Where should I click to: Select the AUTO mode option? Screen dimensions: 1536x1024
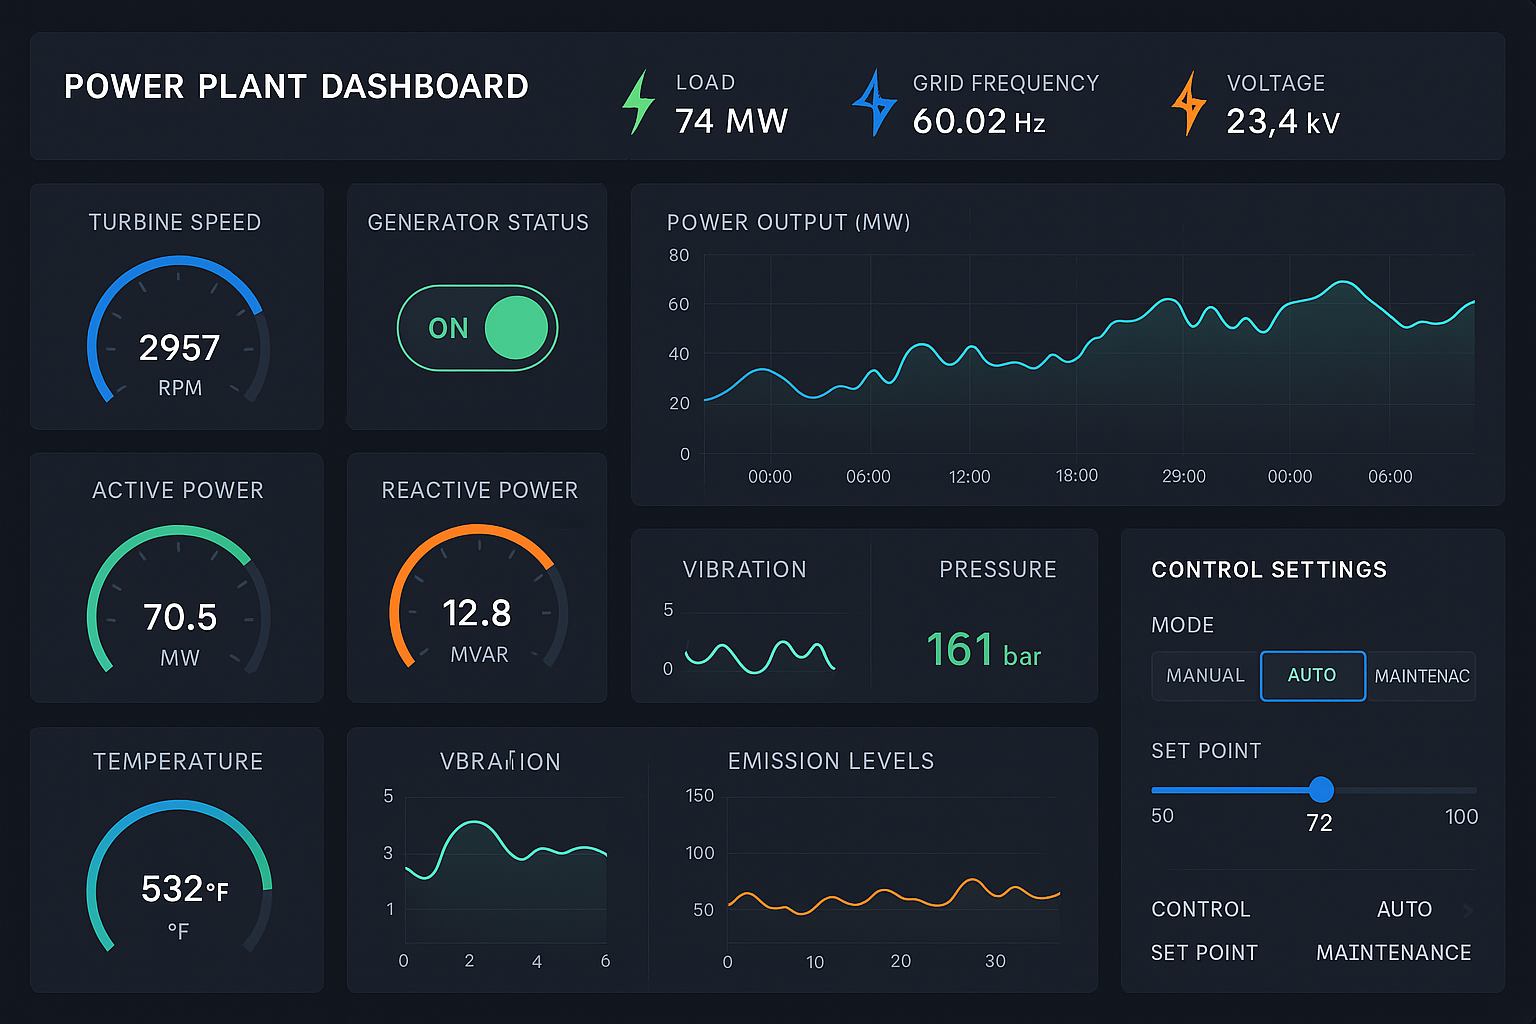(1312, 676)
